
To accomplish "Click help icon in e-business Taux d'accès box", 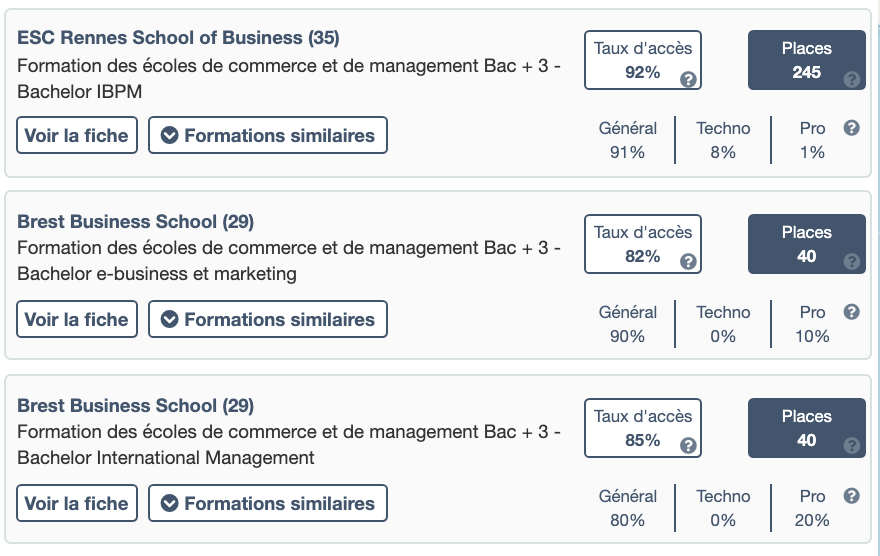I will (688, 262).
